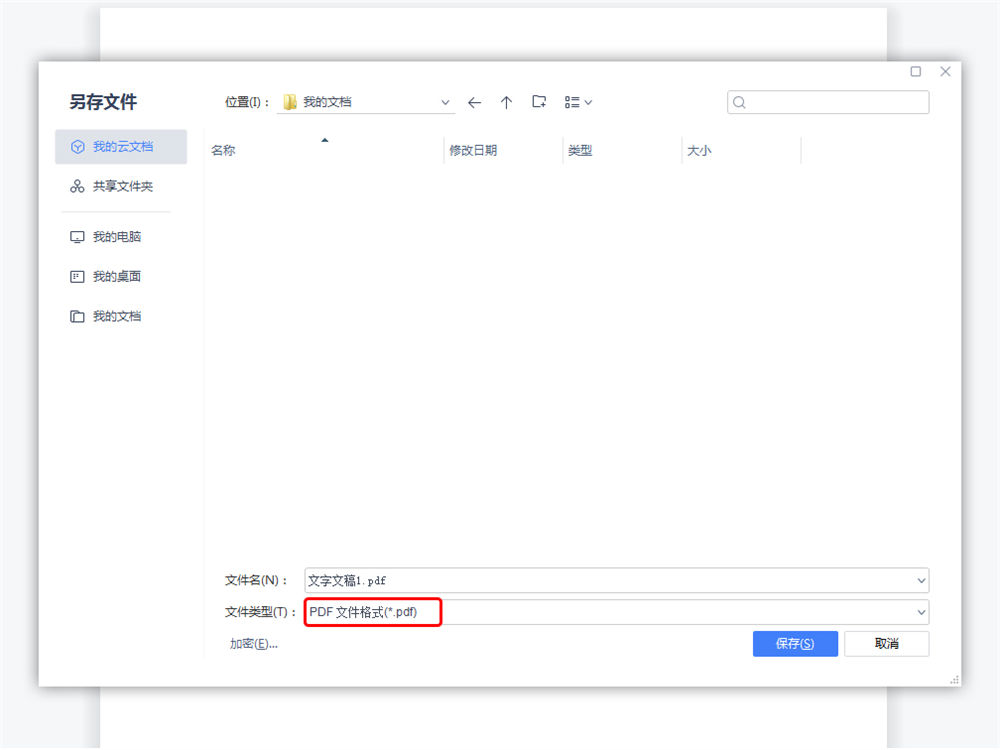1000x750 pixels.
Task: Sort by 类型 column header
Action: point(580,150)
